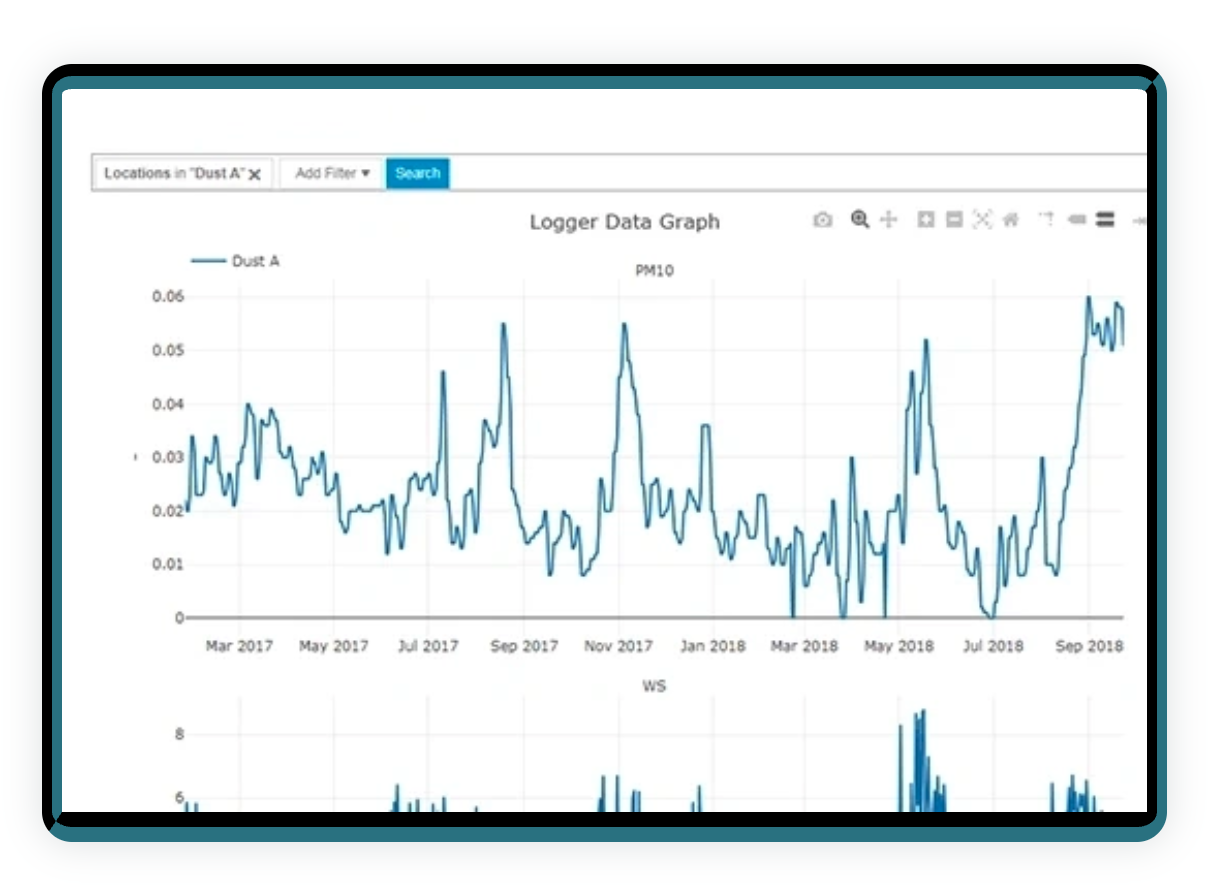
Task: Click the Logger Data Graph title
Action: pyautogui.click(x=625, y=222)
